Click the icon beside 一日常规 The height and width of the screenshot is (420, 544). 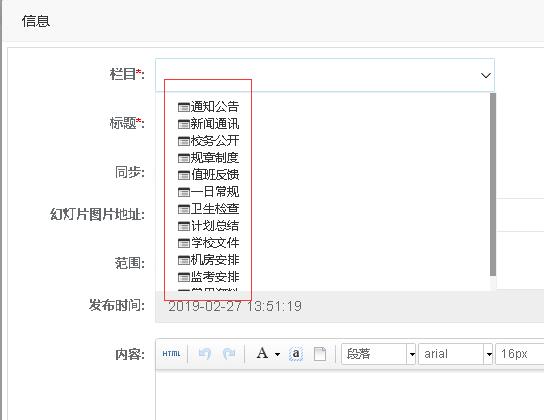[184, 192]
